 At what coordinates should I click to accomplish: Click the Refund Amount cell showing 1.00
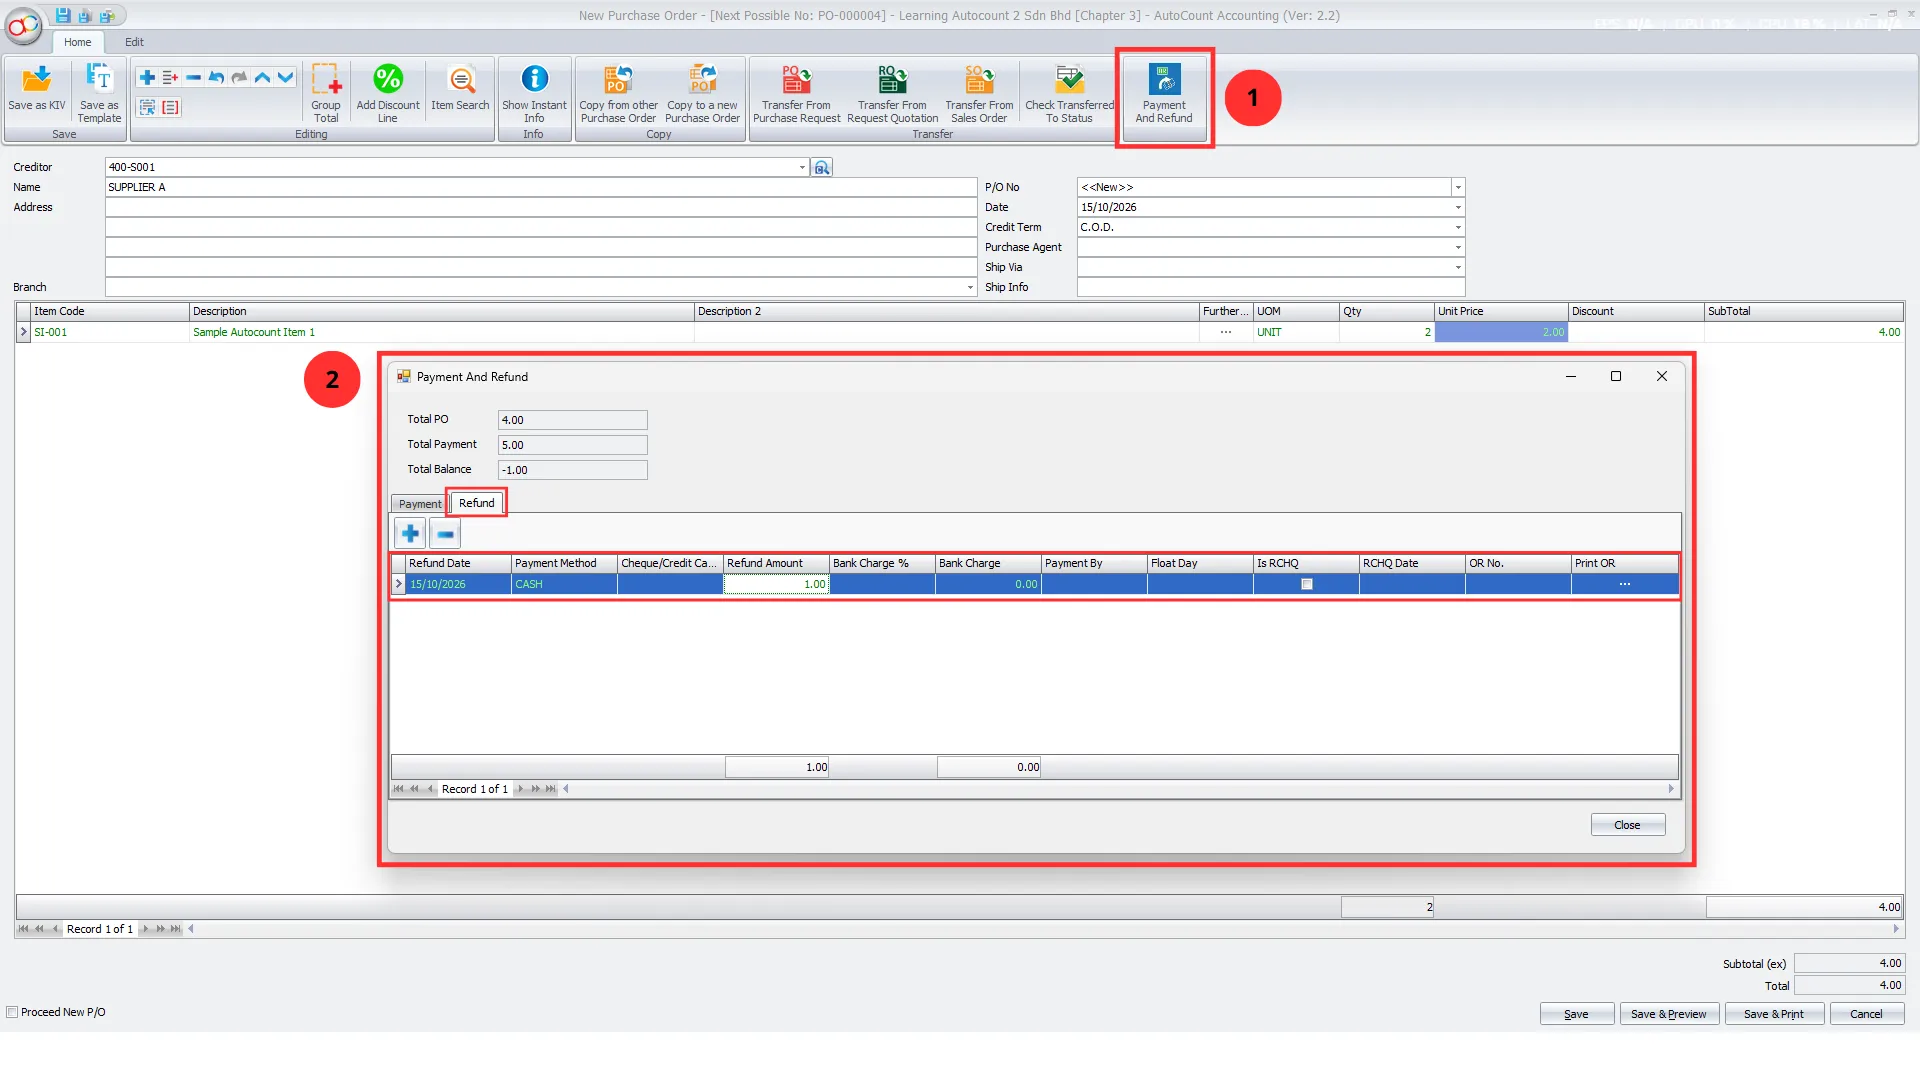point(776,584)
